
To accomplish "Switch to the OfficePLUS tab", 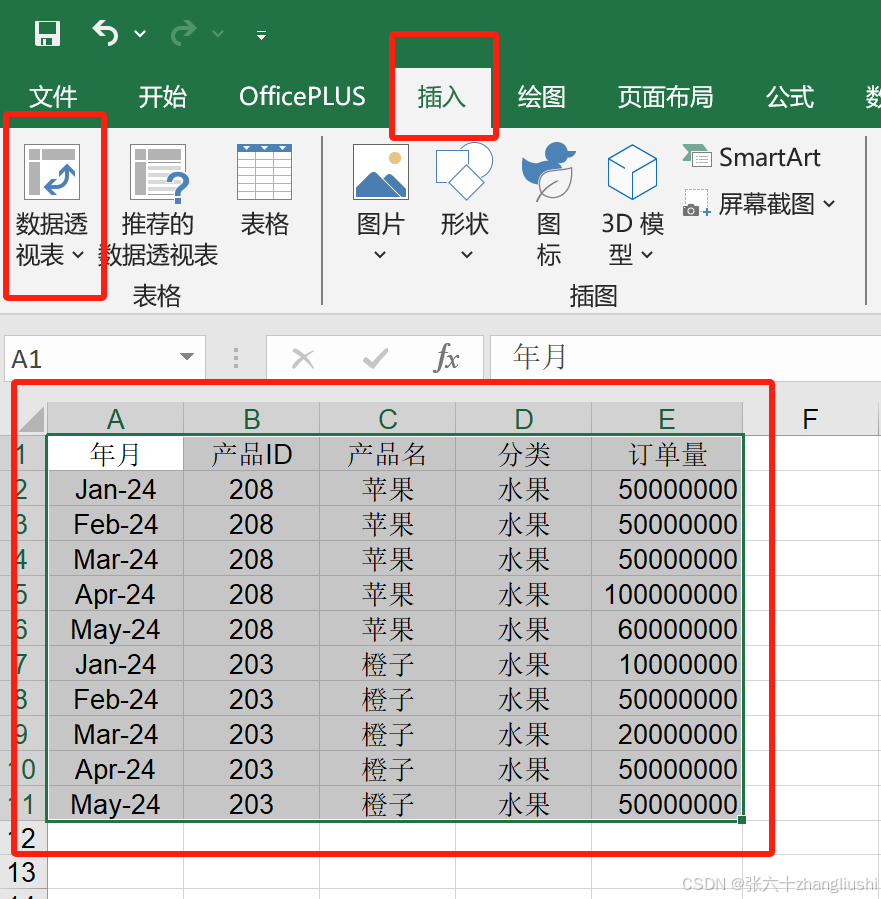I will [302, 96].
